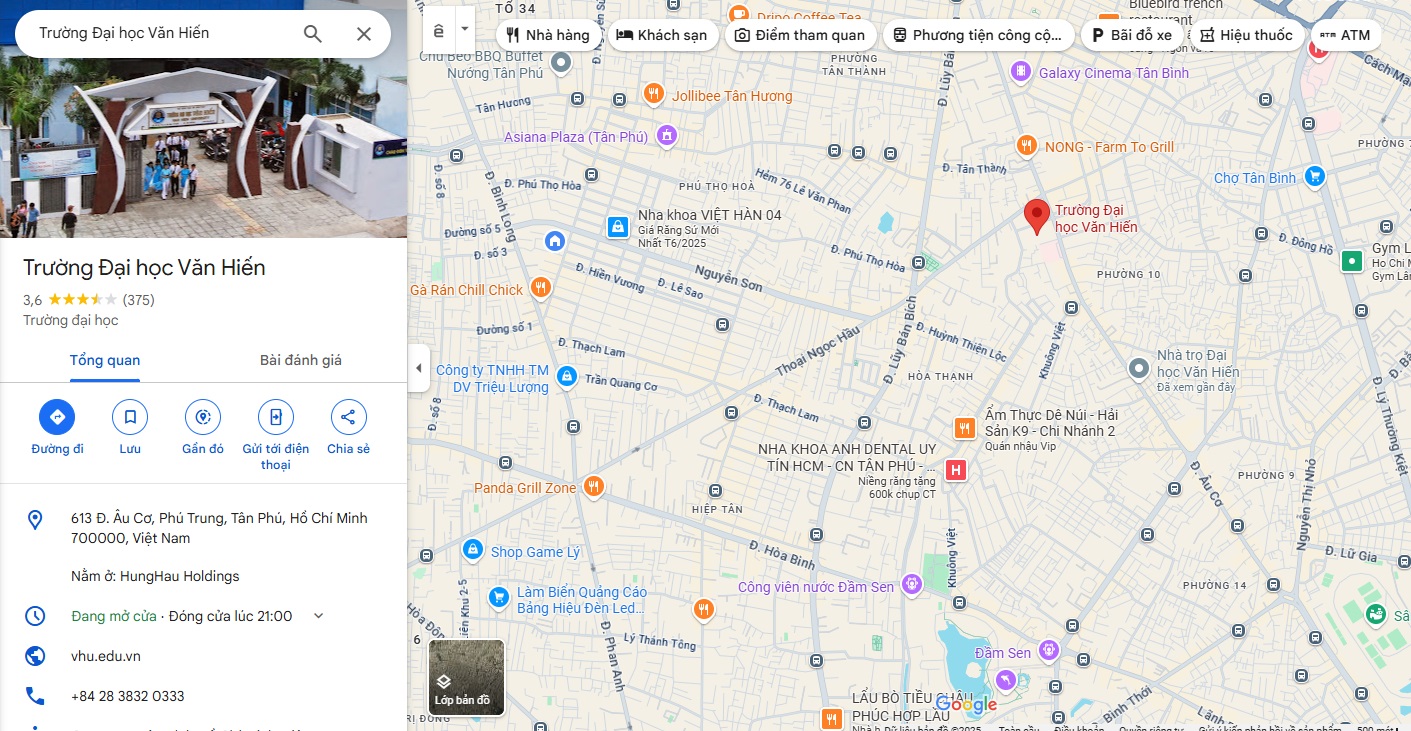Open the dropdown arrow beside the menu icon
Viewport: 1411px width, 731px height.
pyautogui.click(x=464, y=30)
